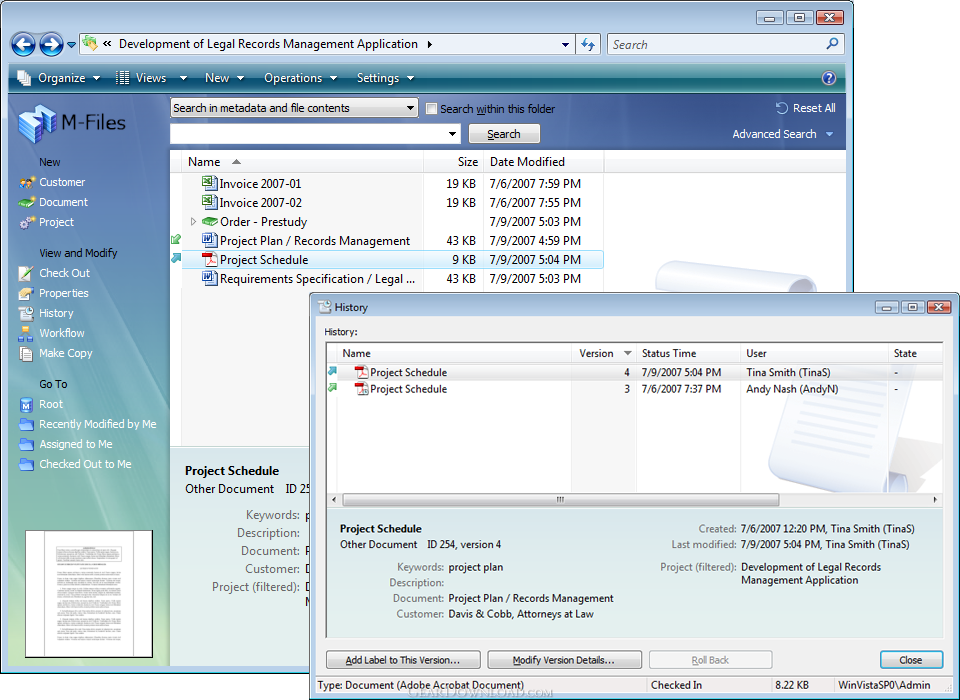Image resolution: width=960 pixels, height=700 pixels.
Task: Open the Version column sort dropdown arrow
Action: [628, 353]
